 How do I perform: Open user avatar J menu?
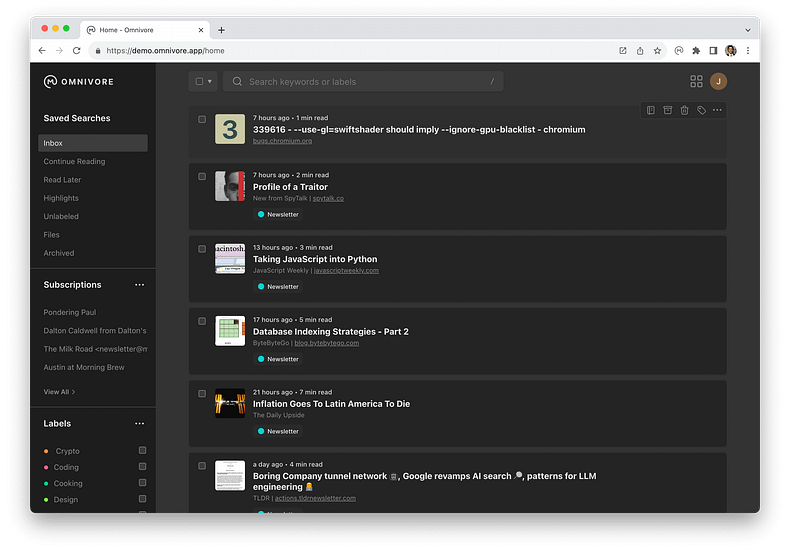[718, 82]
